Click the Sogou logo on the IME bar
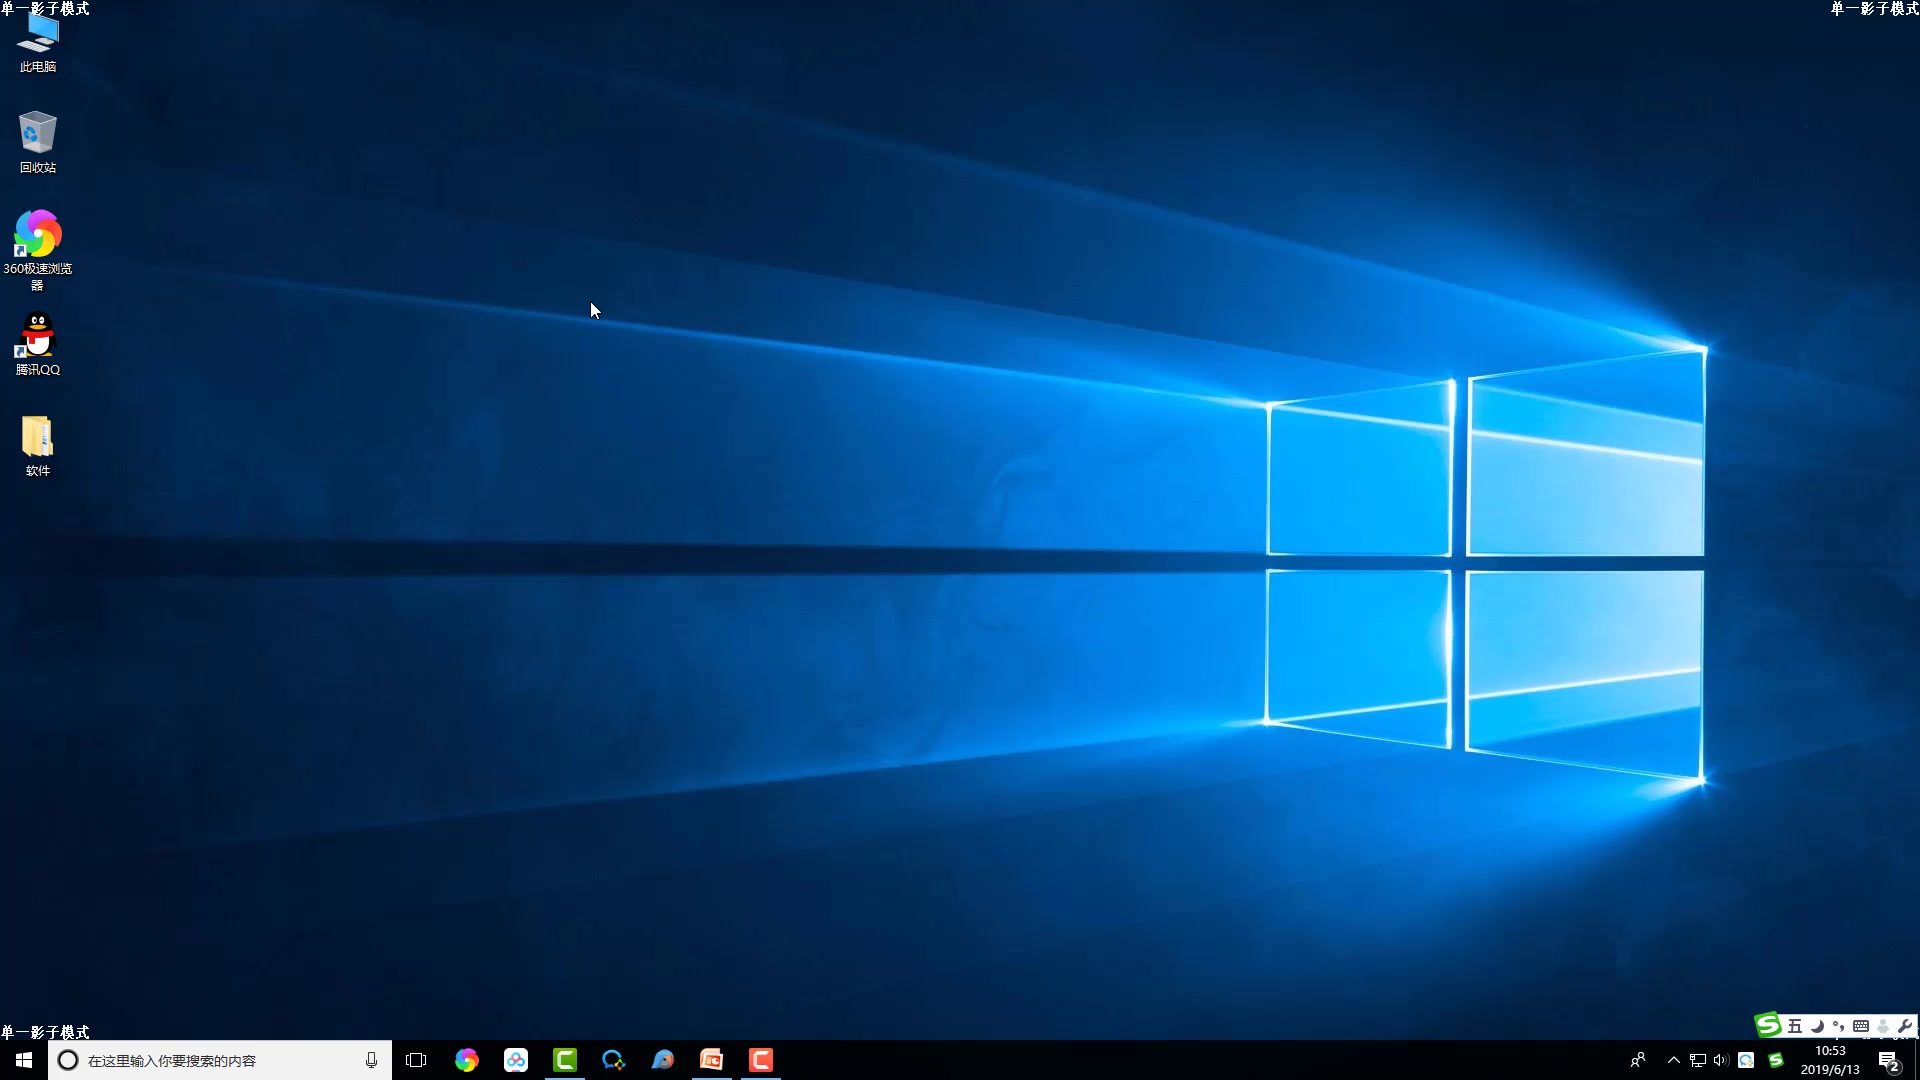Image resolution: width=1920 pixels, height=1080 pixels. click(1768, 1025)
